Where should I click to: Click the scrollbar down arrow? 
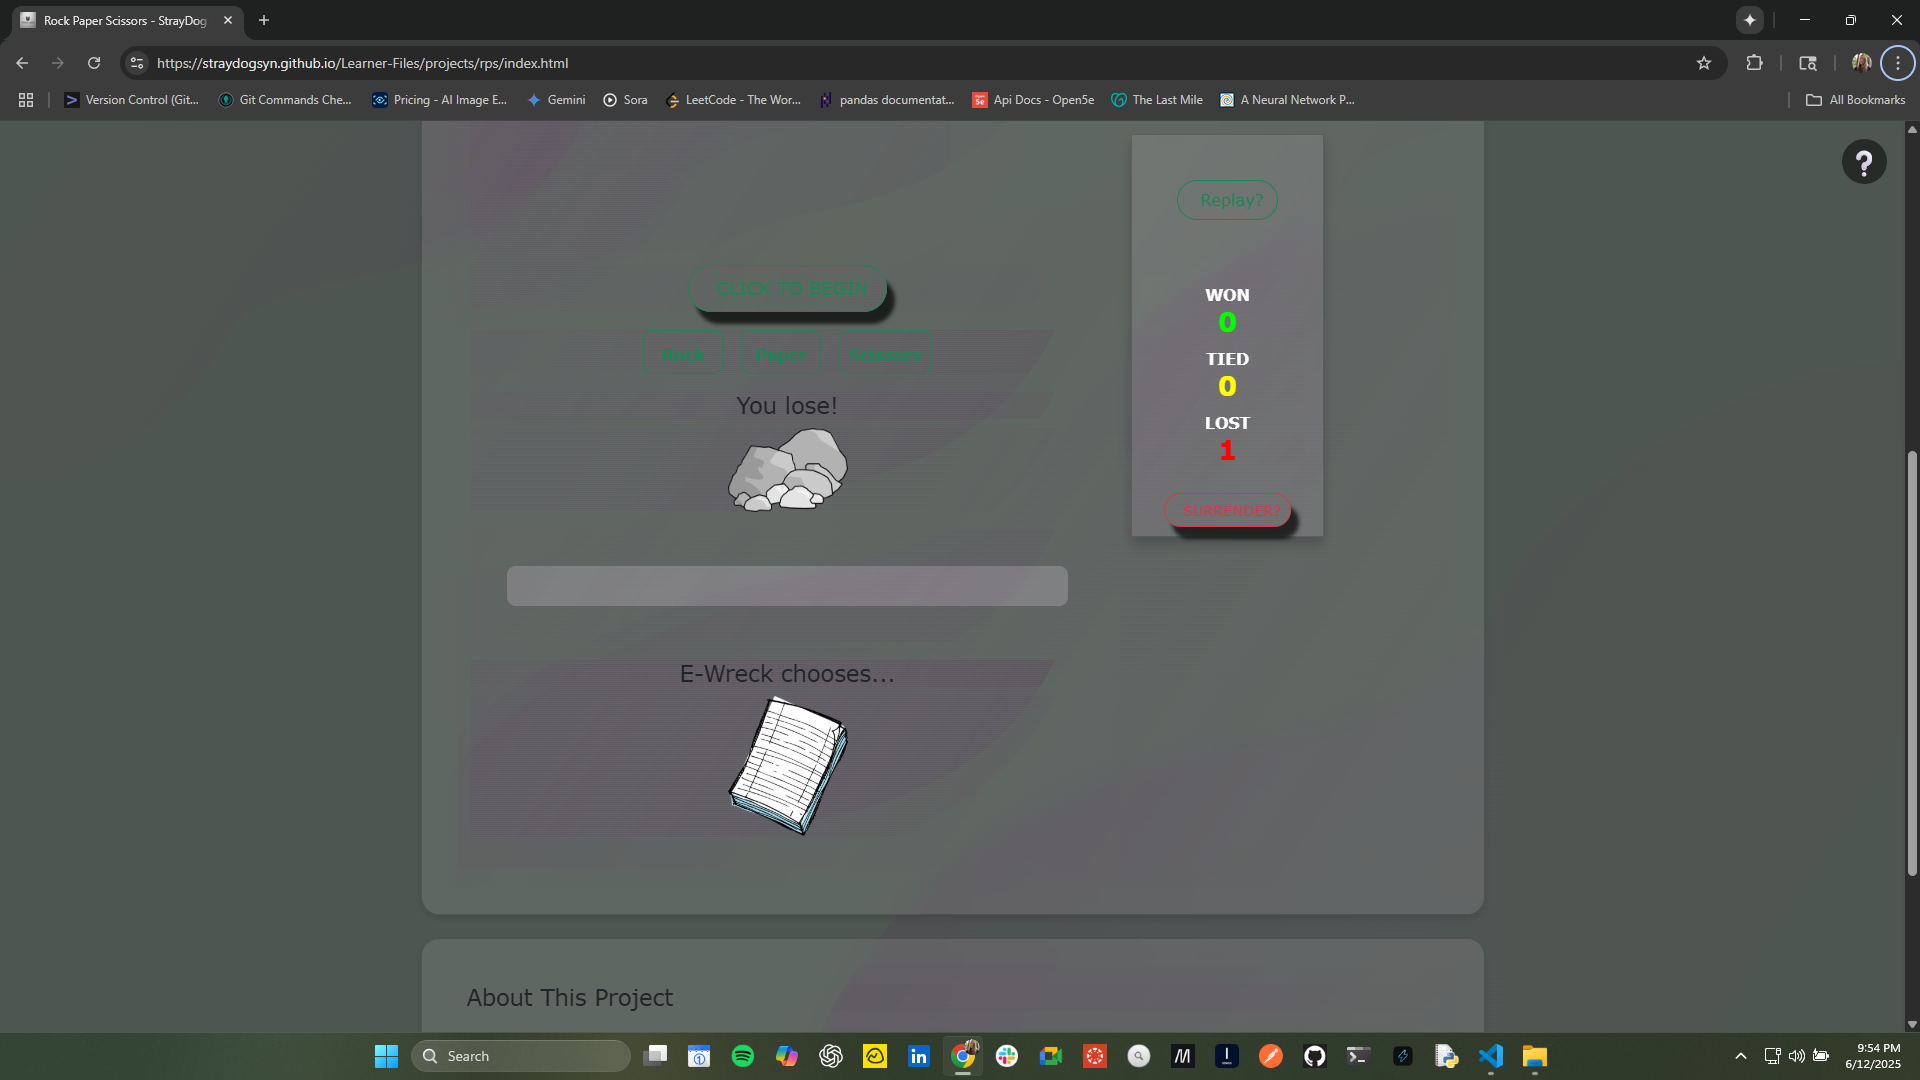pos(1912,1024)
